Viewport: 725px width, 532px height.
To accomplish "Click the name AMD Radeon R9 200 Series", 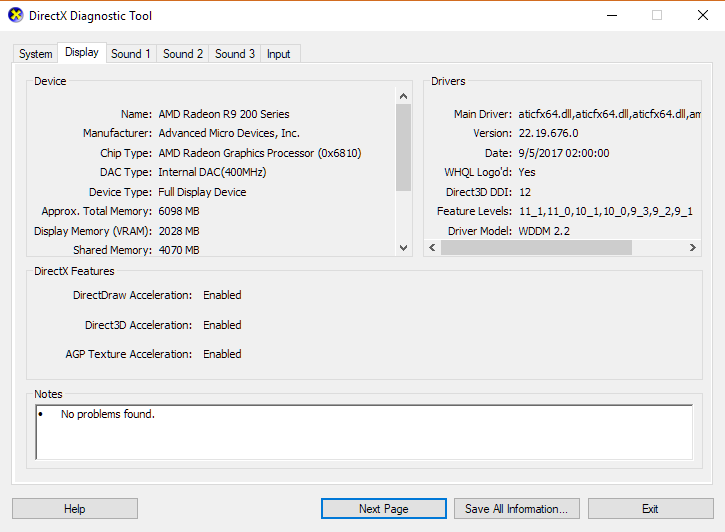I will pos(224,114).
